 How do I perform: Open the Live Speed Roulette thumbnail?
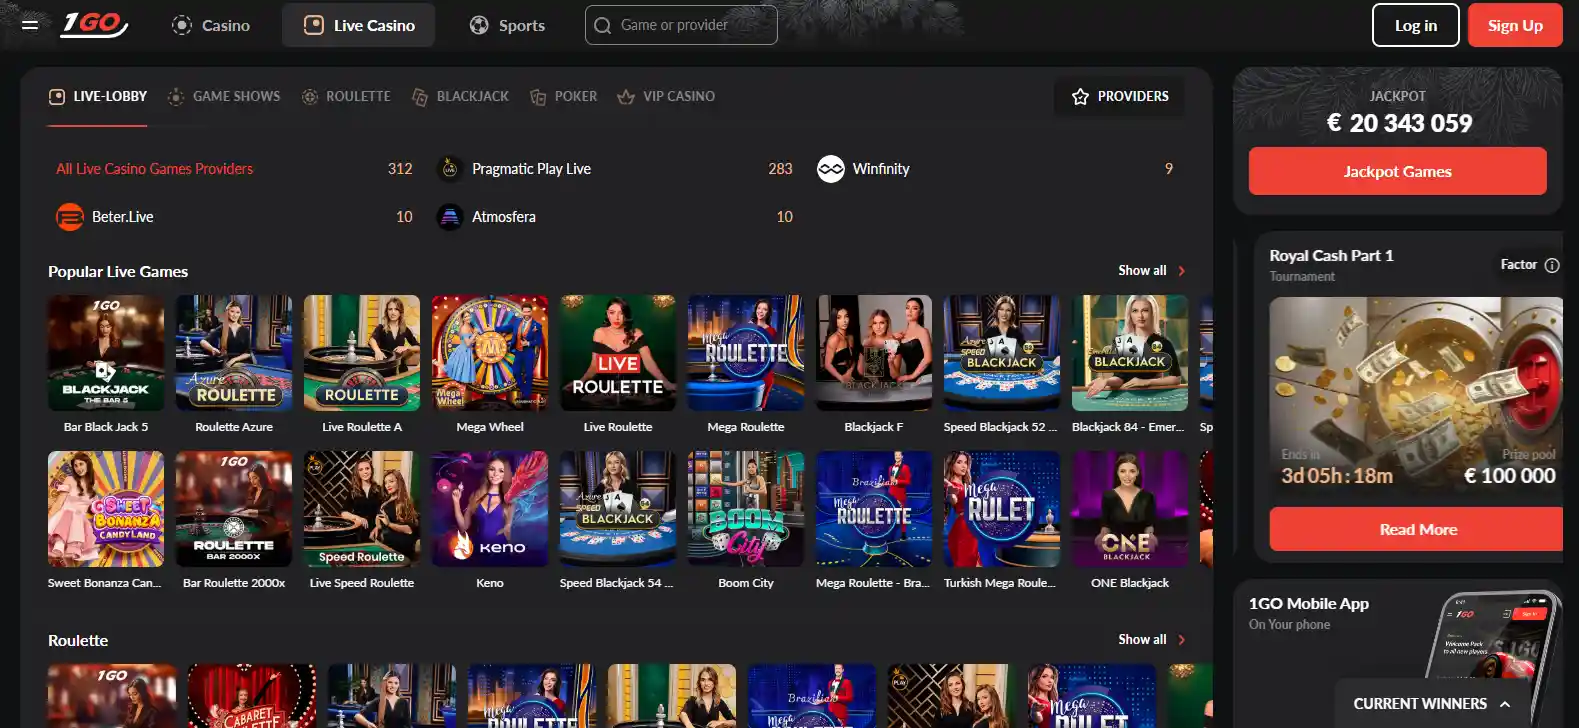coord(362,509)
